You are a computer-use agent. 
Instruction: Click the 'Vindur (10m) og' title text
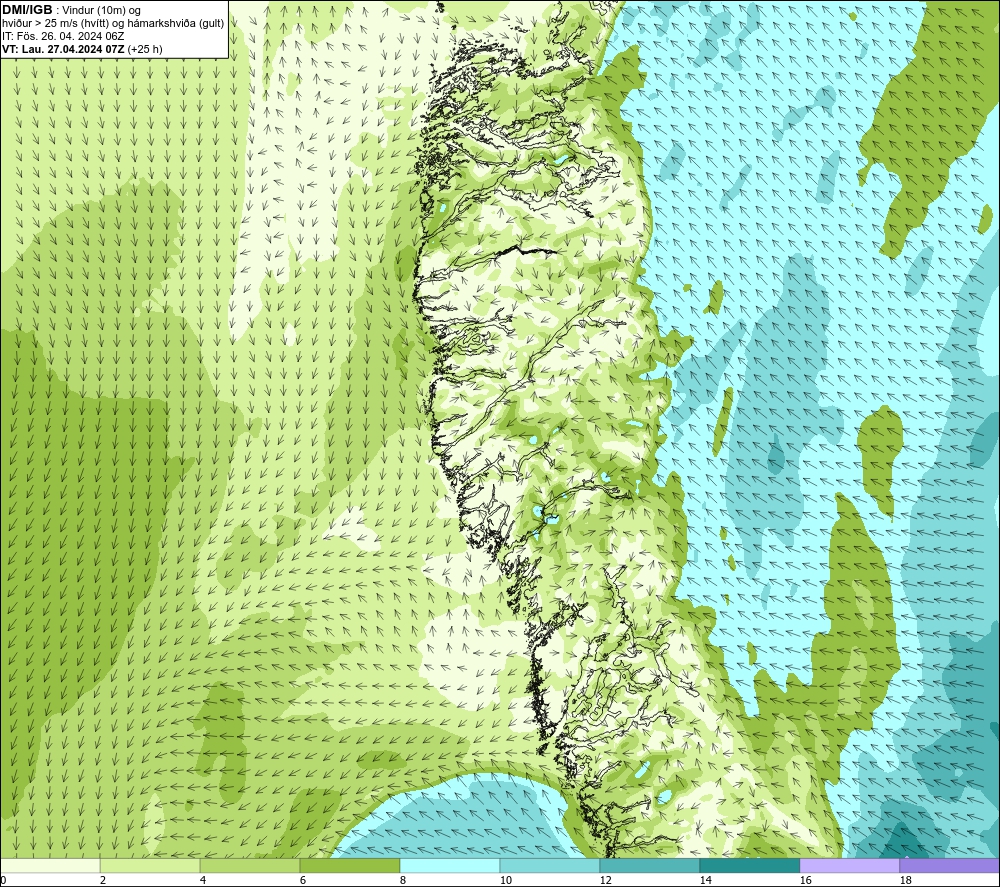coord(101,11)
